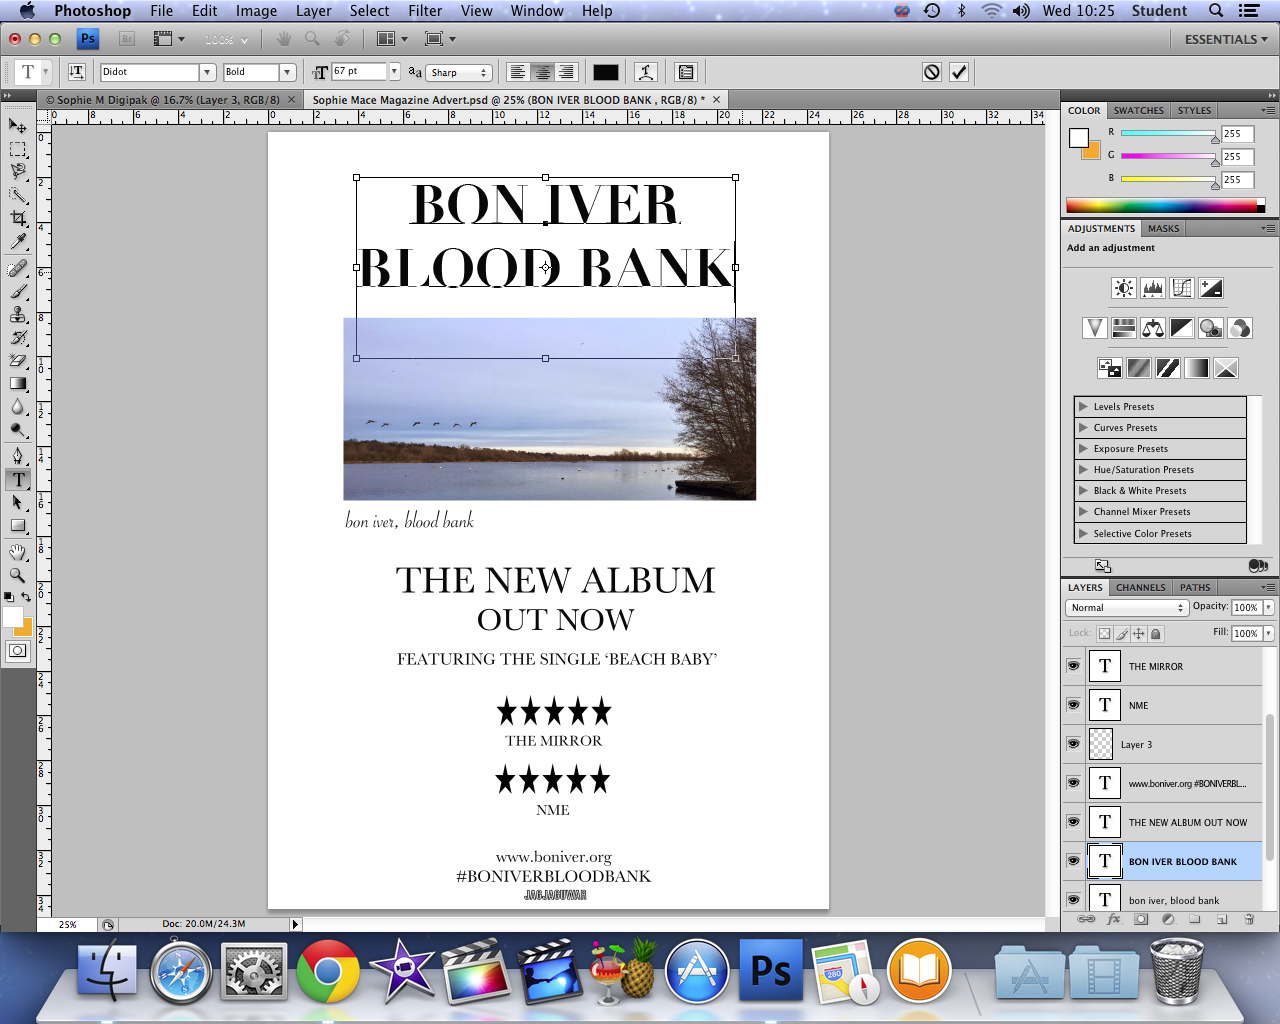Switch to the Swatches tab
The height and width of the screenshot is (1024, 1280).
point(1139,111)
